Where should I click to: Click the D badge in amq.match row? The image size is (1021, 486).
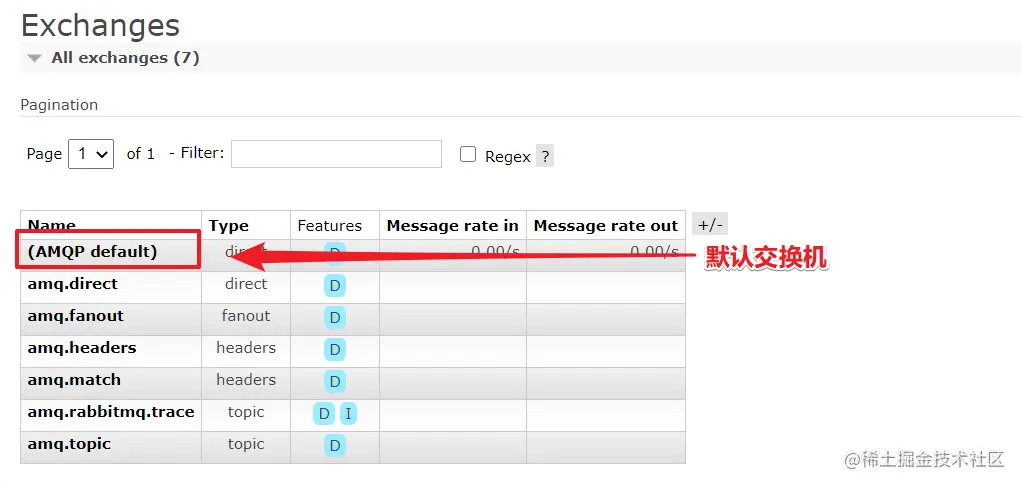tap(335, 382)
